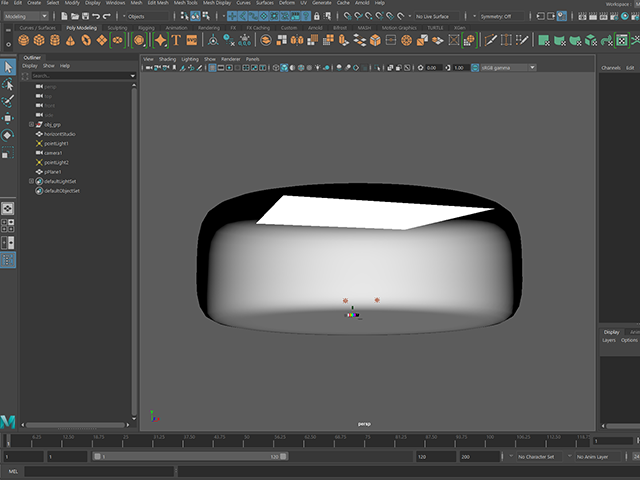The image size is (640, 480).
Task: Select the Paint Selection tool
Action: (8, 101)
